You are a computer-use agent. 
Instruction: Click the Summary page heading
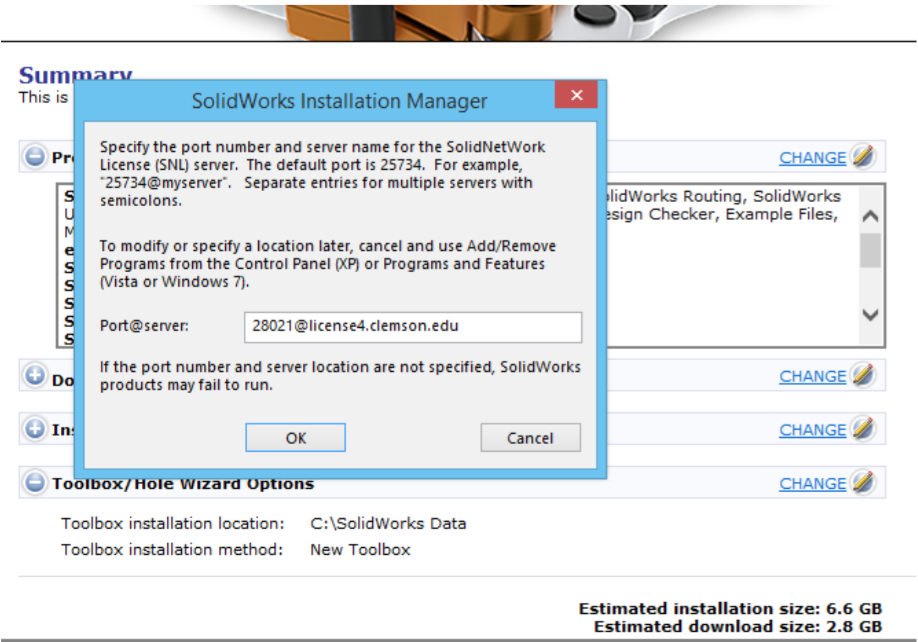(75, 74)
